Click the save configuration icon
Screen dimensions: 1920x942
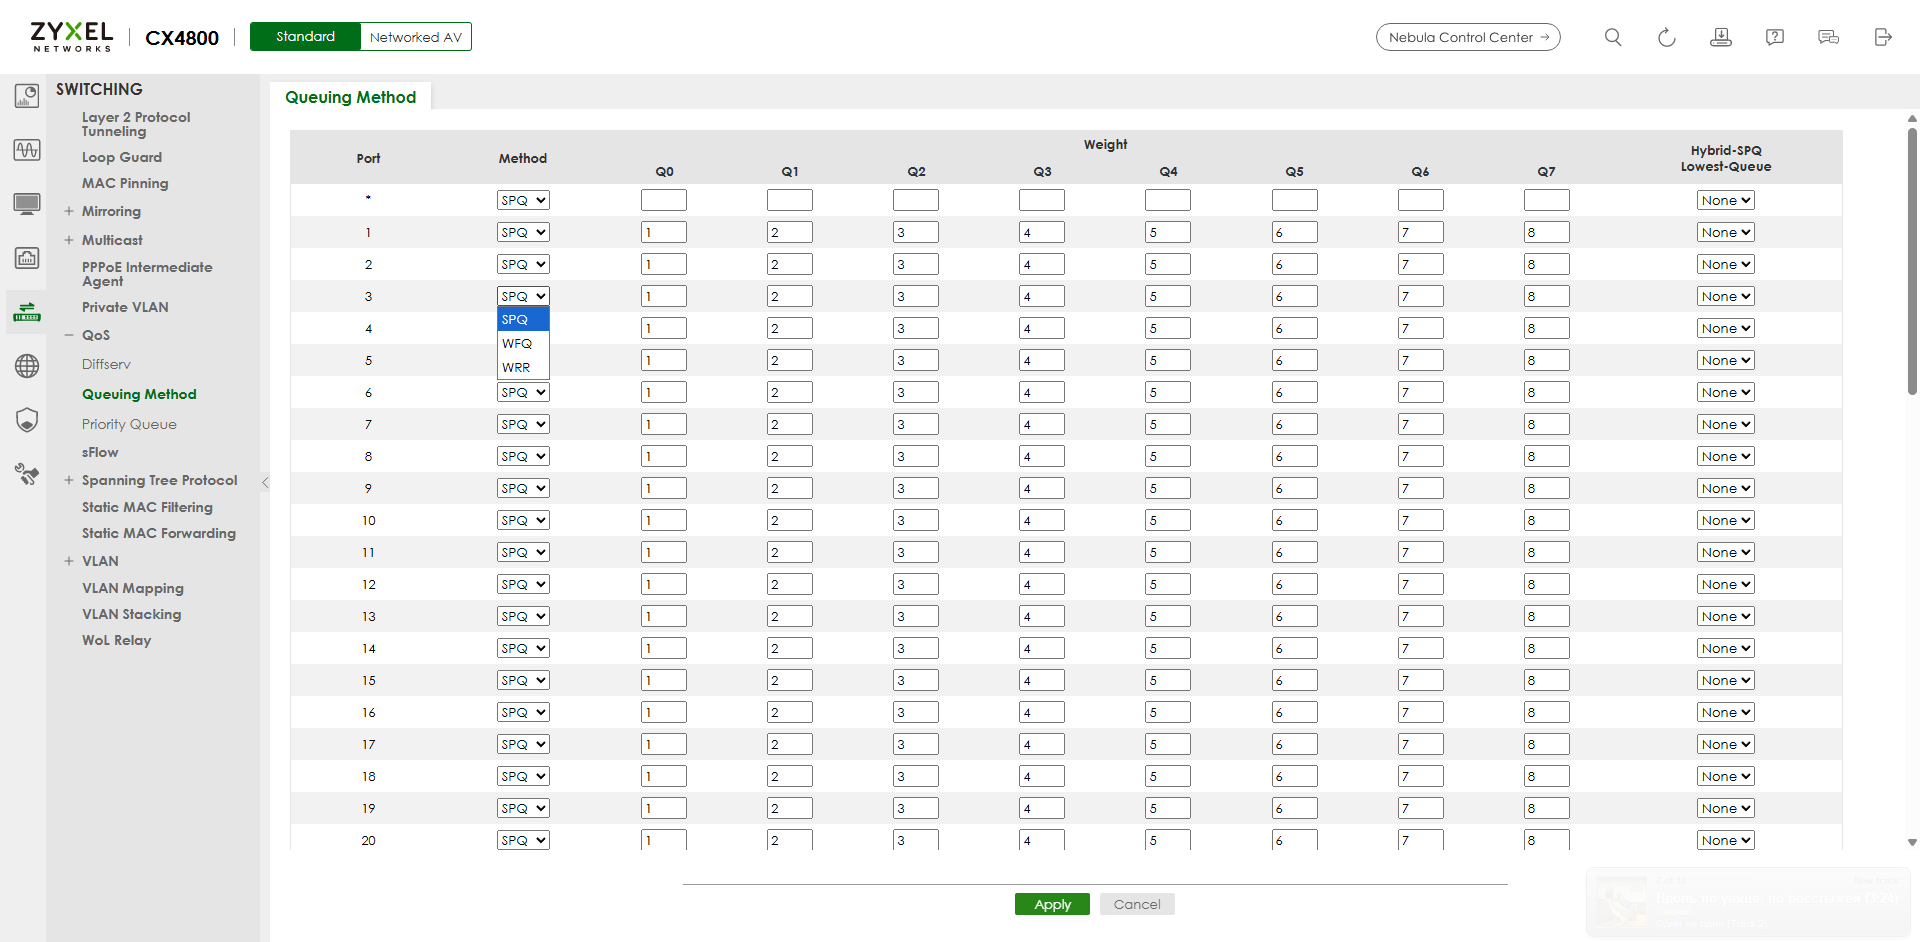[1720, 37]
